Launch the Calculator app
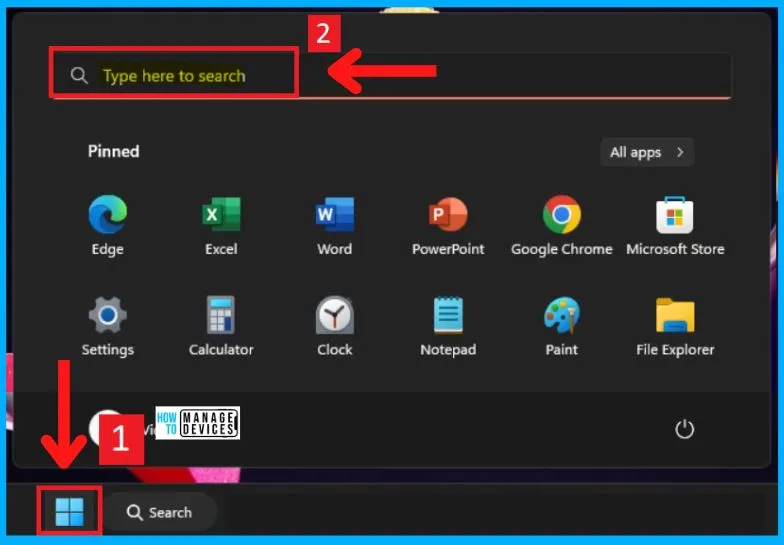This screenshot has height=545, width=784. click(221, 316)
